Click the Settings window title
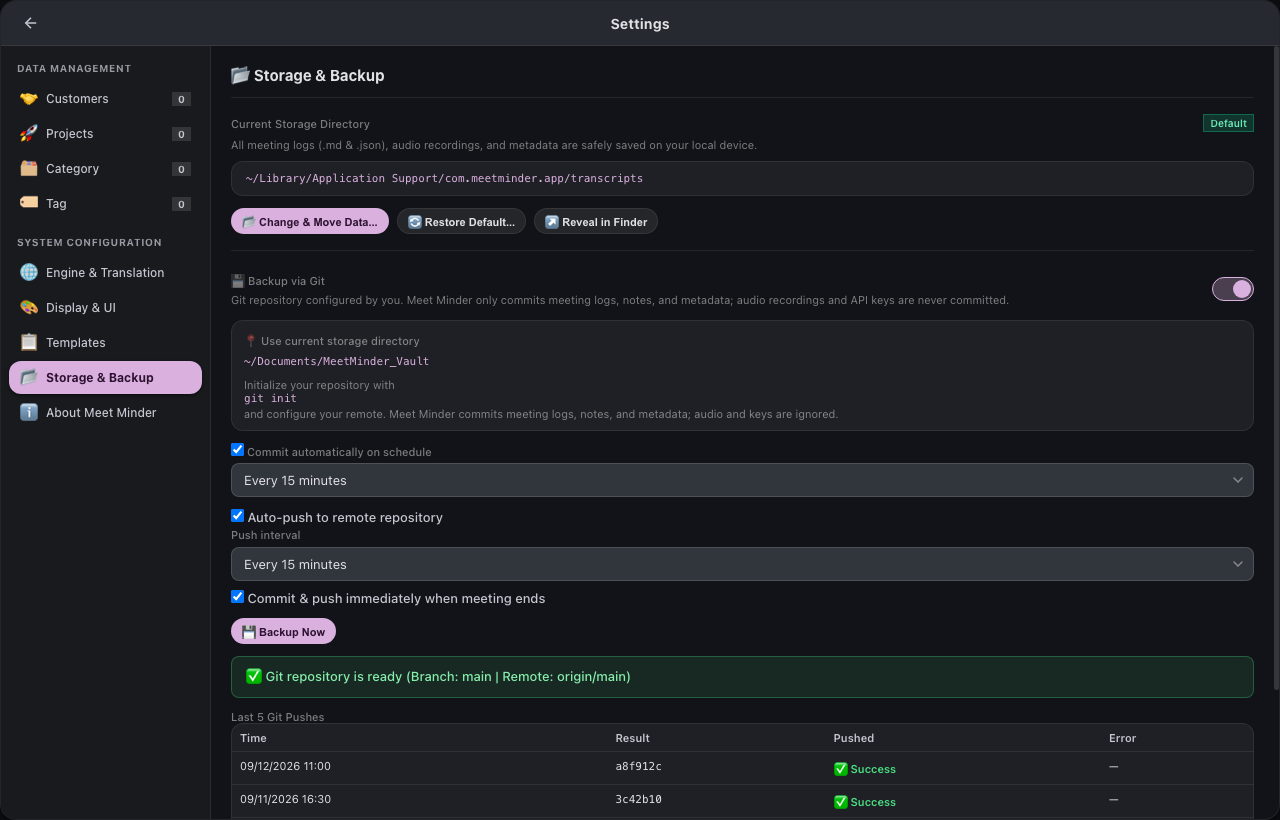 (640, 24)
